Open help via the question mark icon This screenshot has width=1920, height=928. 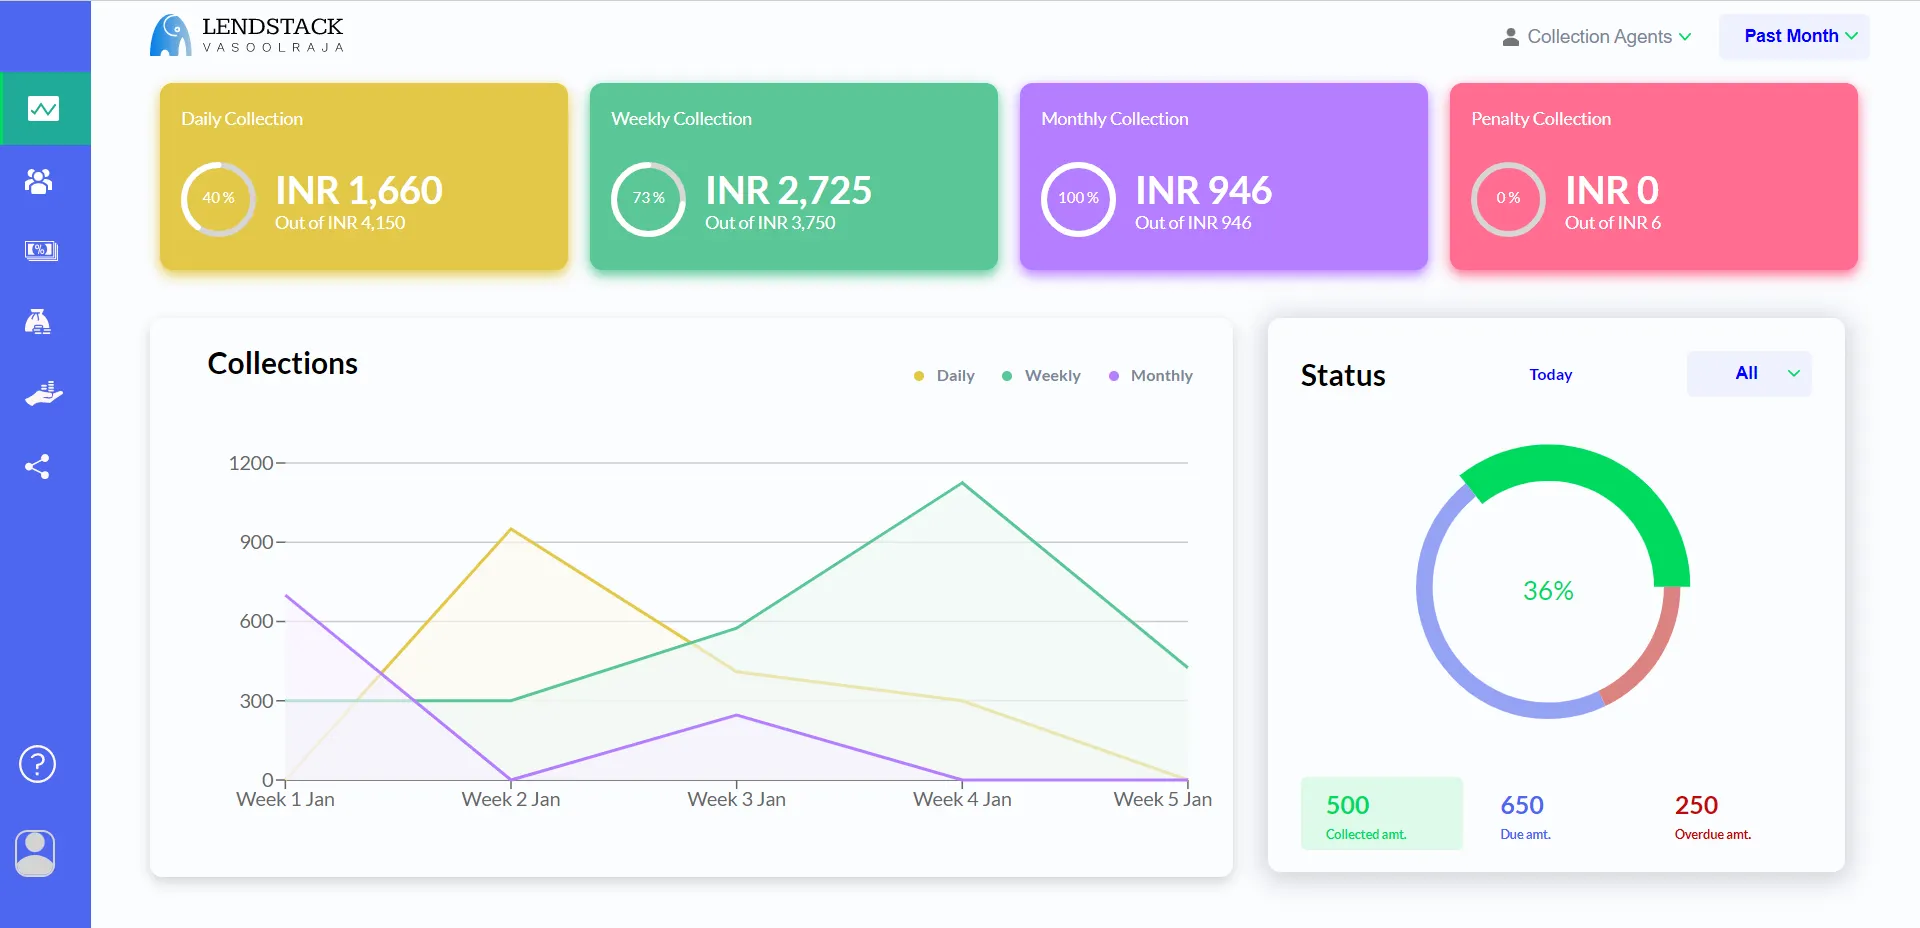pyautogui.click(x=36, y=763)
